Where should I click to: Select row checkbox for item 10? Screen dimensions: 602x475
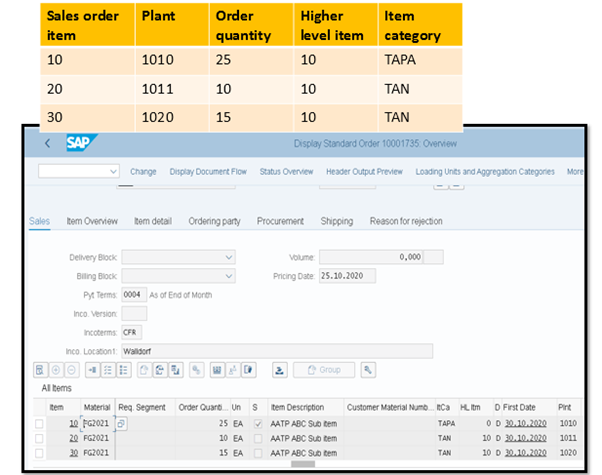[x=40, y=424]
